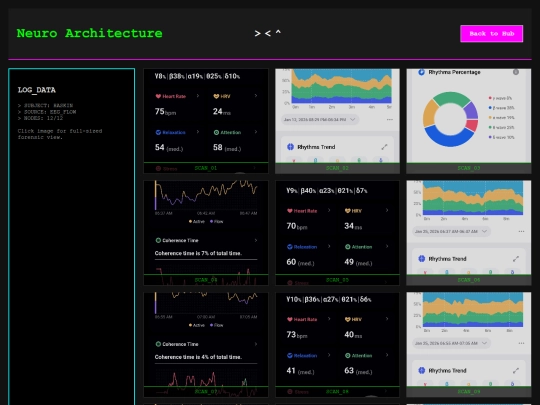Viewport: 540px width, 405px height.
Task: Click the '> < ^' symbols in header
Action: (268, 33)
